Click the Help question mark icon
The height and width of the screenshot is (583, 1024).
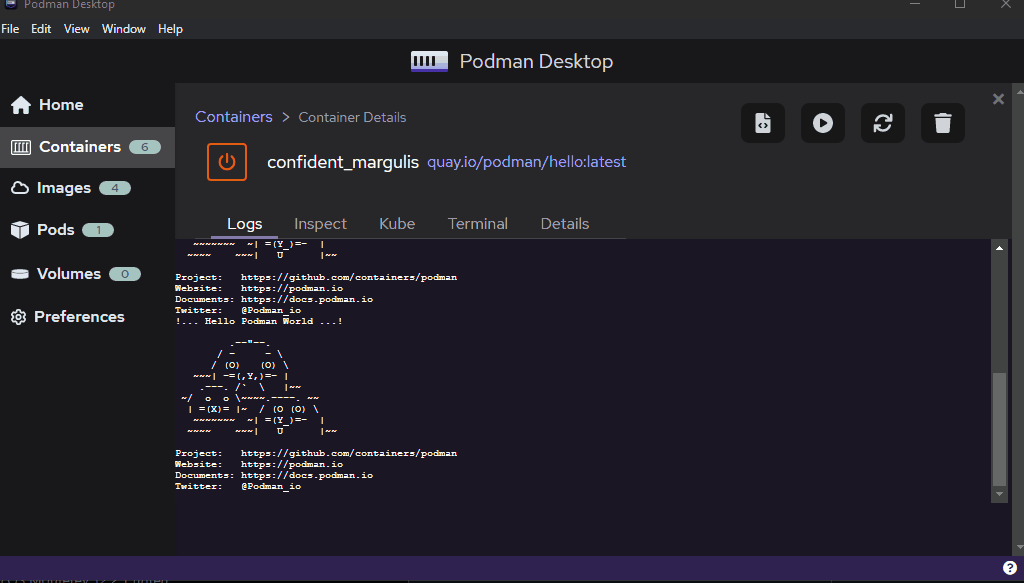click(1009, 567)
